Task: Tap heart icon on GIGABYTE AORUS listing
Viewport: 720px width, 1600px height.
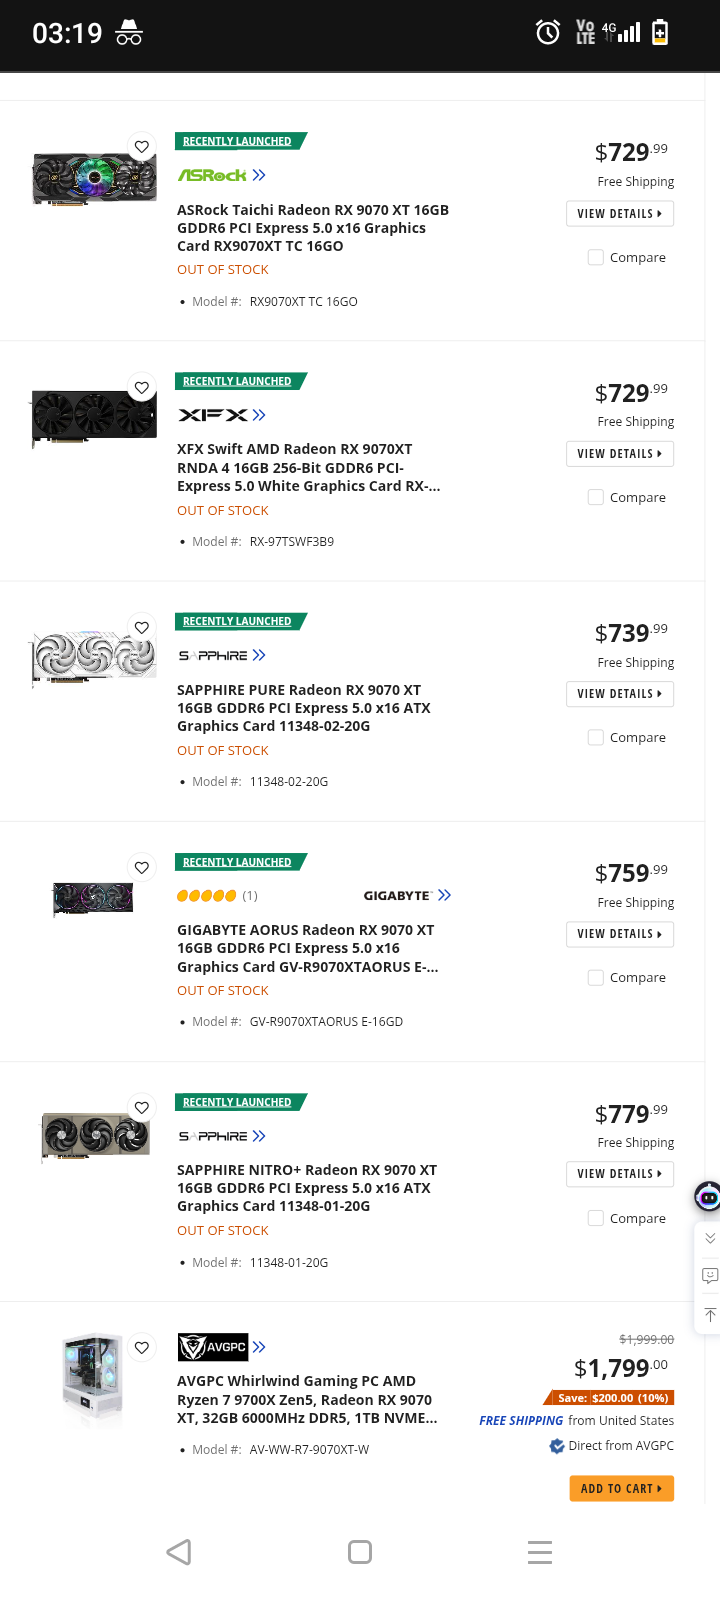Action: [x=142, y=868]
